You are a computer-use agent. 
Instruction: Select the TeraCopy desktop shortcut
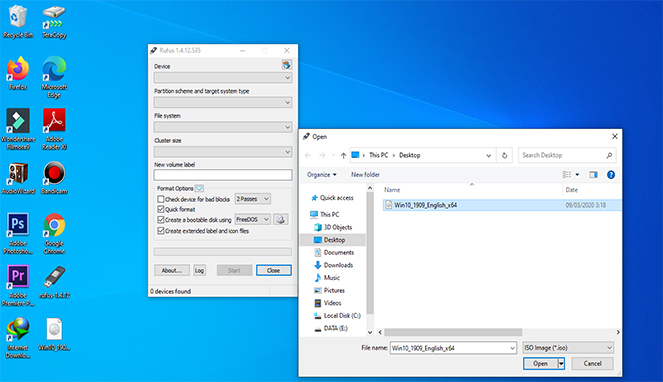tap(54, 22)
